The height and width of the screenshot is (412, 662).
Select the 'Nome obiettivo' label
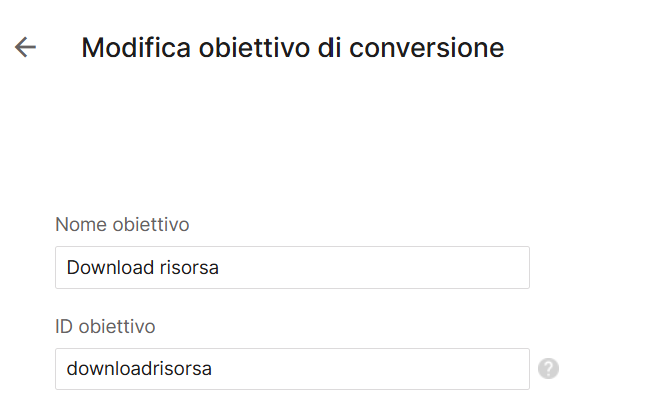[122, 224]
